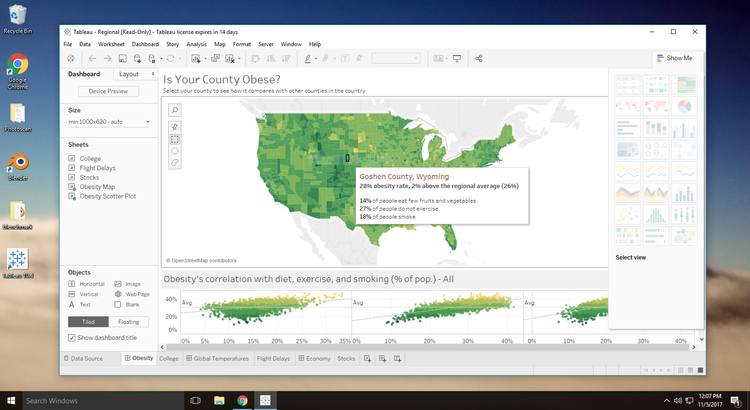Expand the Pause Auto Updates dropdown arrow
Image resolution: width=750 pixels, height=410 pixels.
click(161, 59)
